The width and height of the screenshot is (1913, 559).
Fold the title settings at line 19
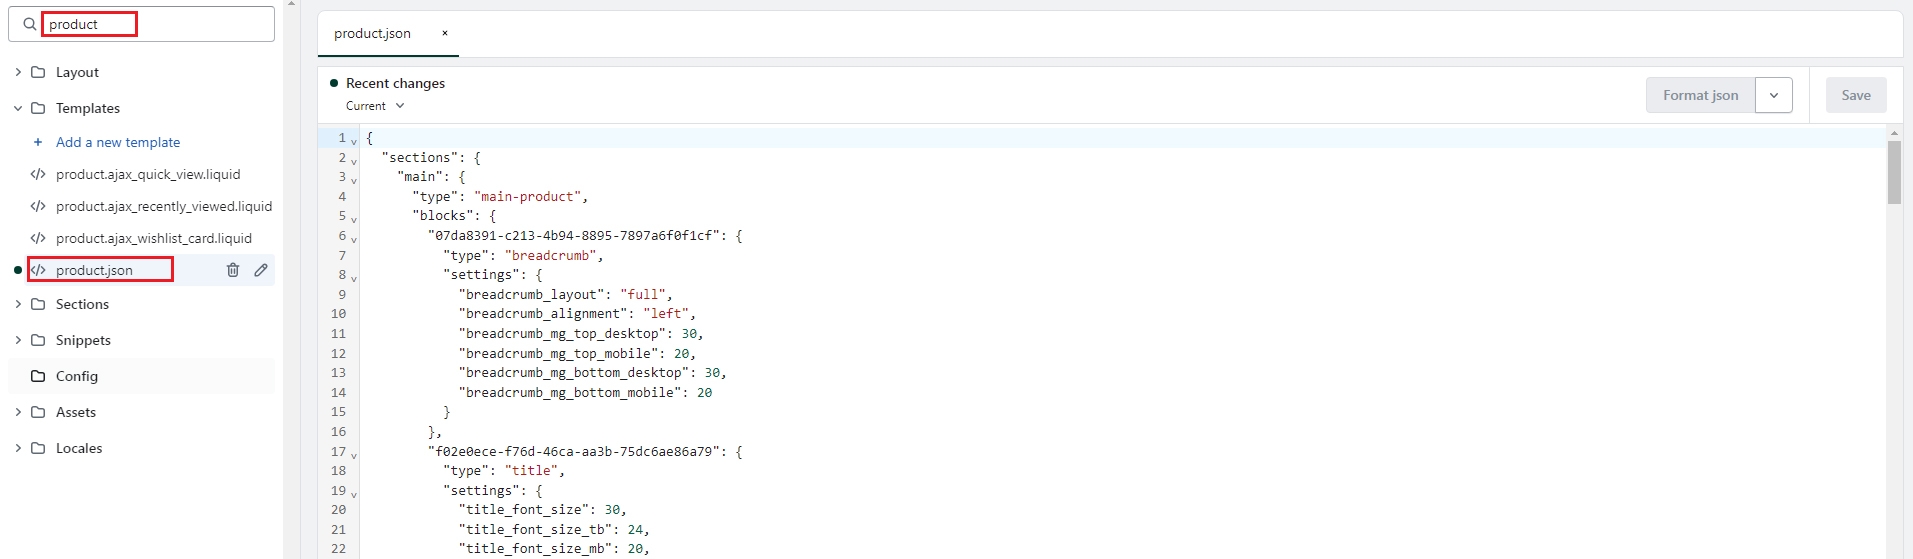coord(354,494)
